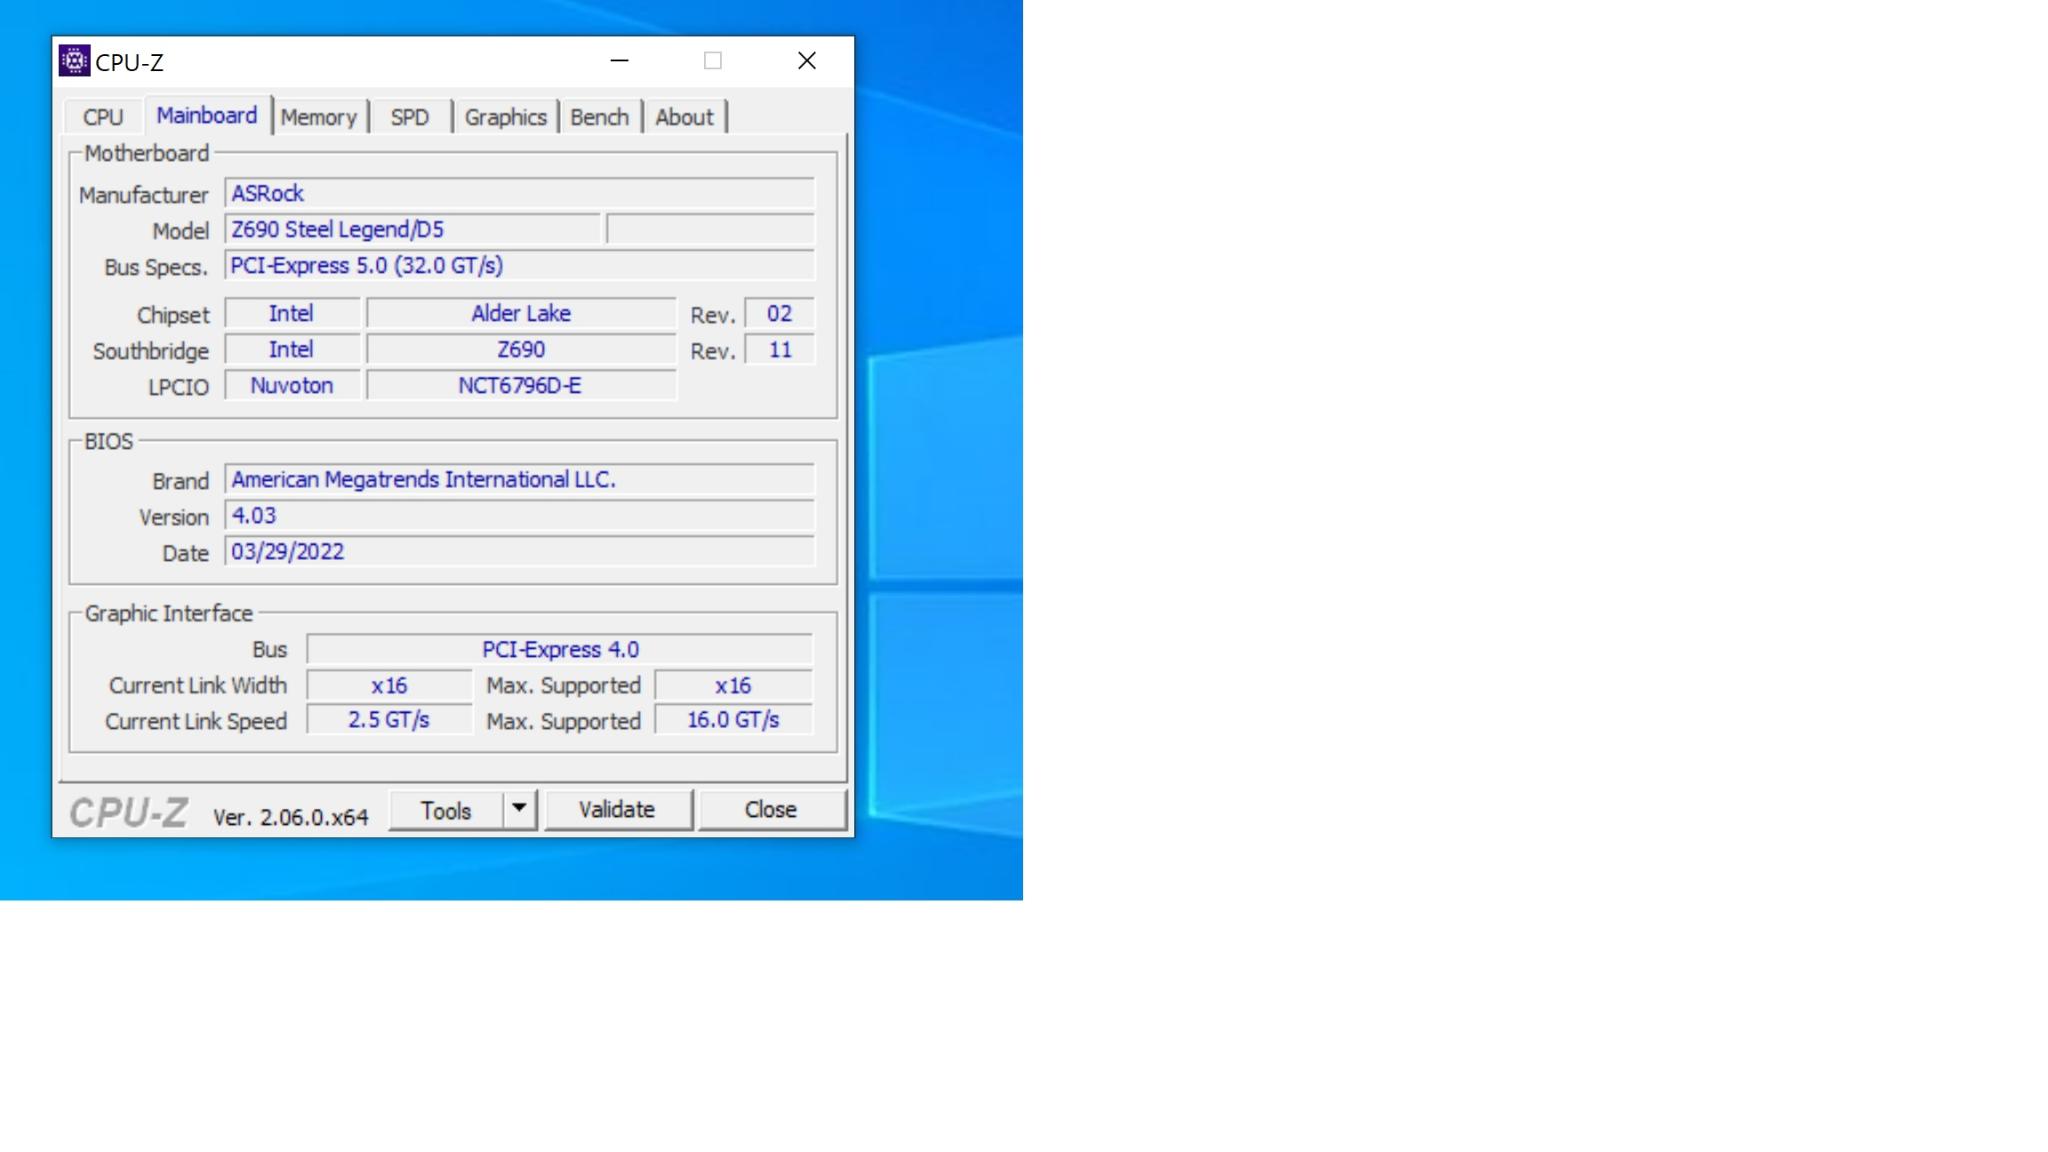Click the Model field Z690 Steel Legend/D5
Screen dimensions: 2048x1152
click(x=413, y=229)
